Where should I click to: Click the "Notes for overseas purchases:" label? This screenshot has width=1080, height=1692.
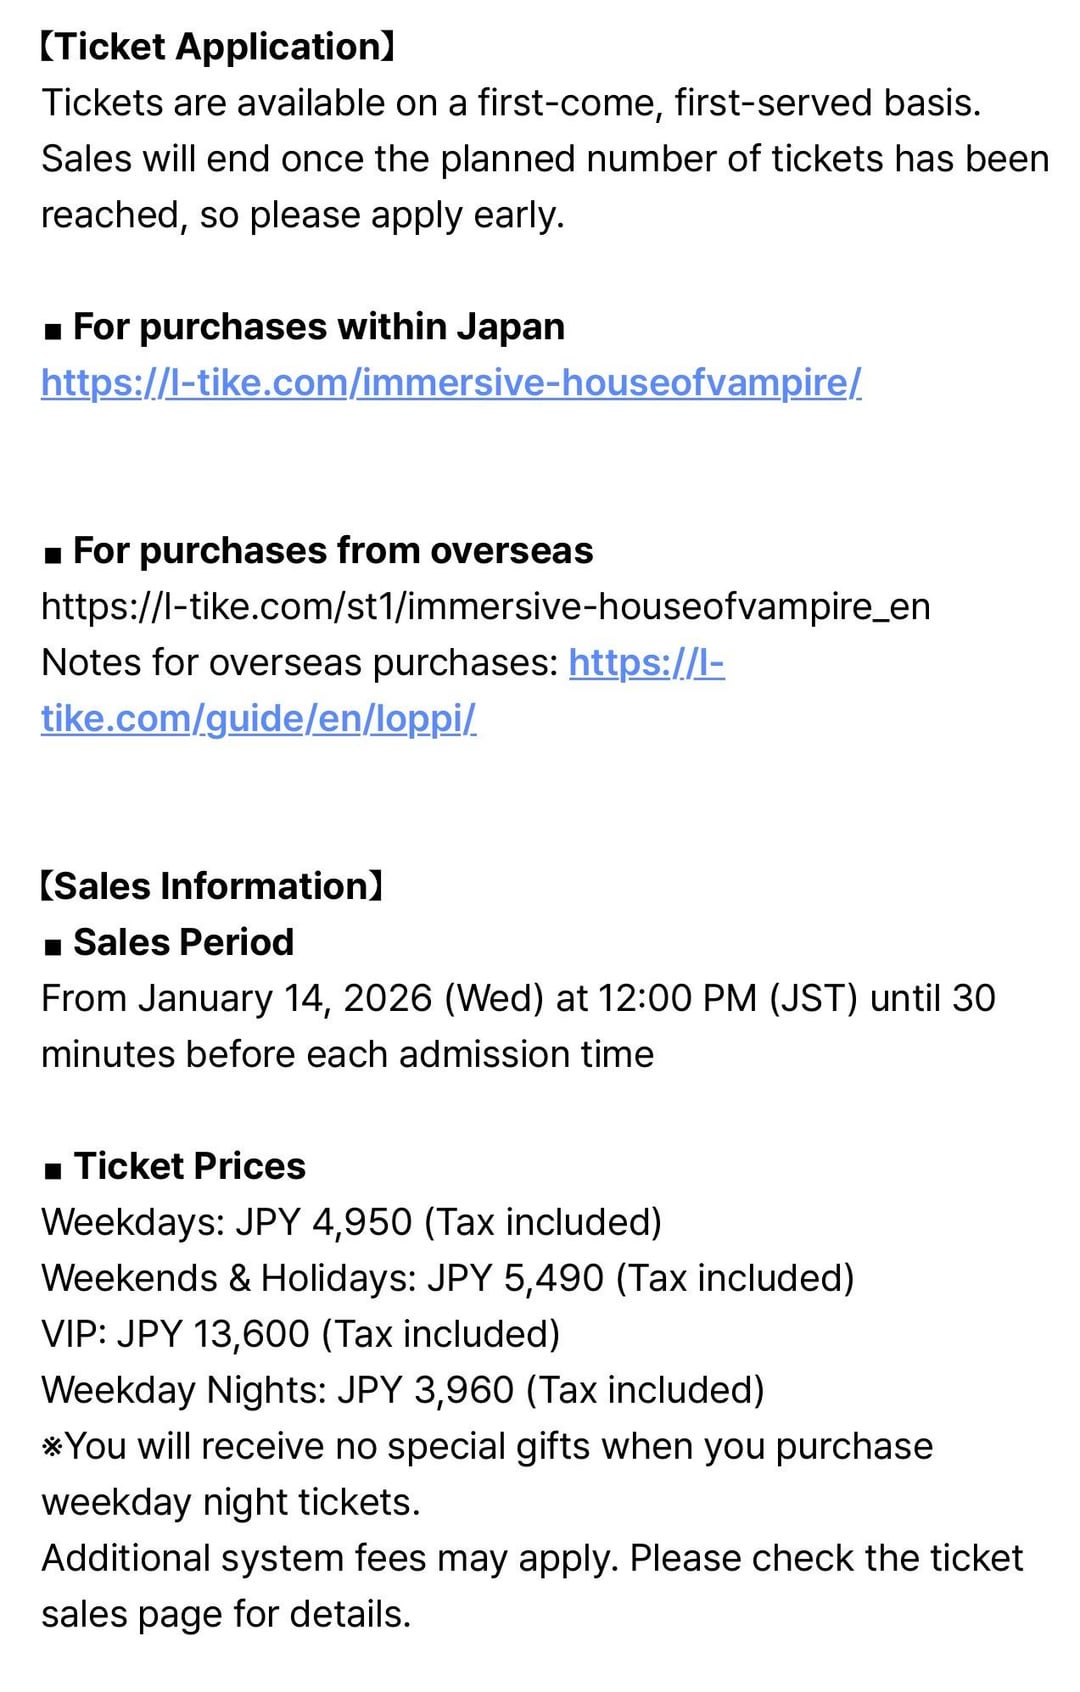(x=299, y=663)
